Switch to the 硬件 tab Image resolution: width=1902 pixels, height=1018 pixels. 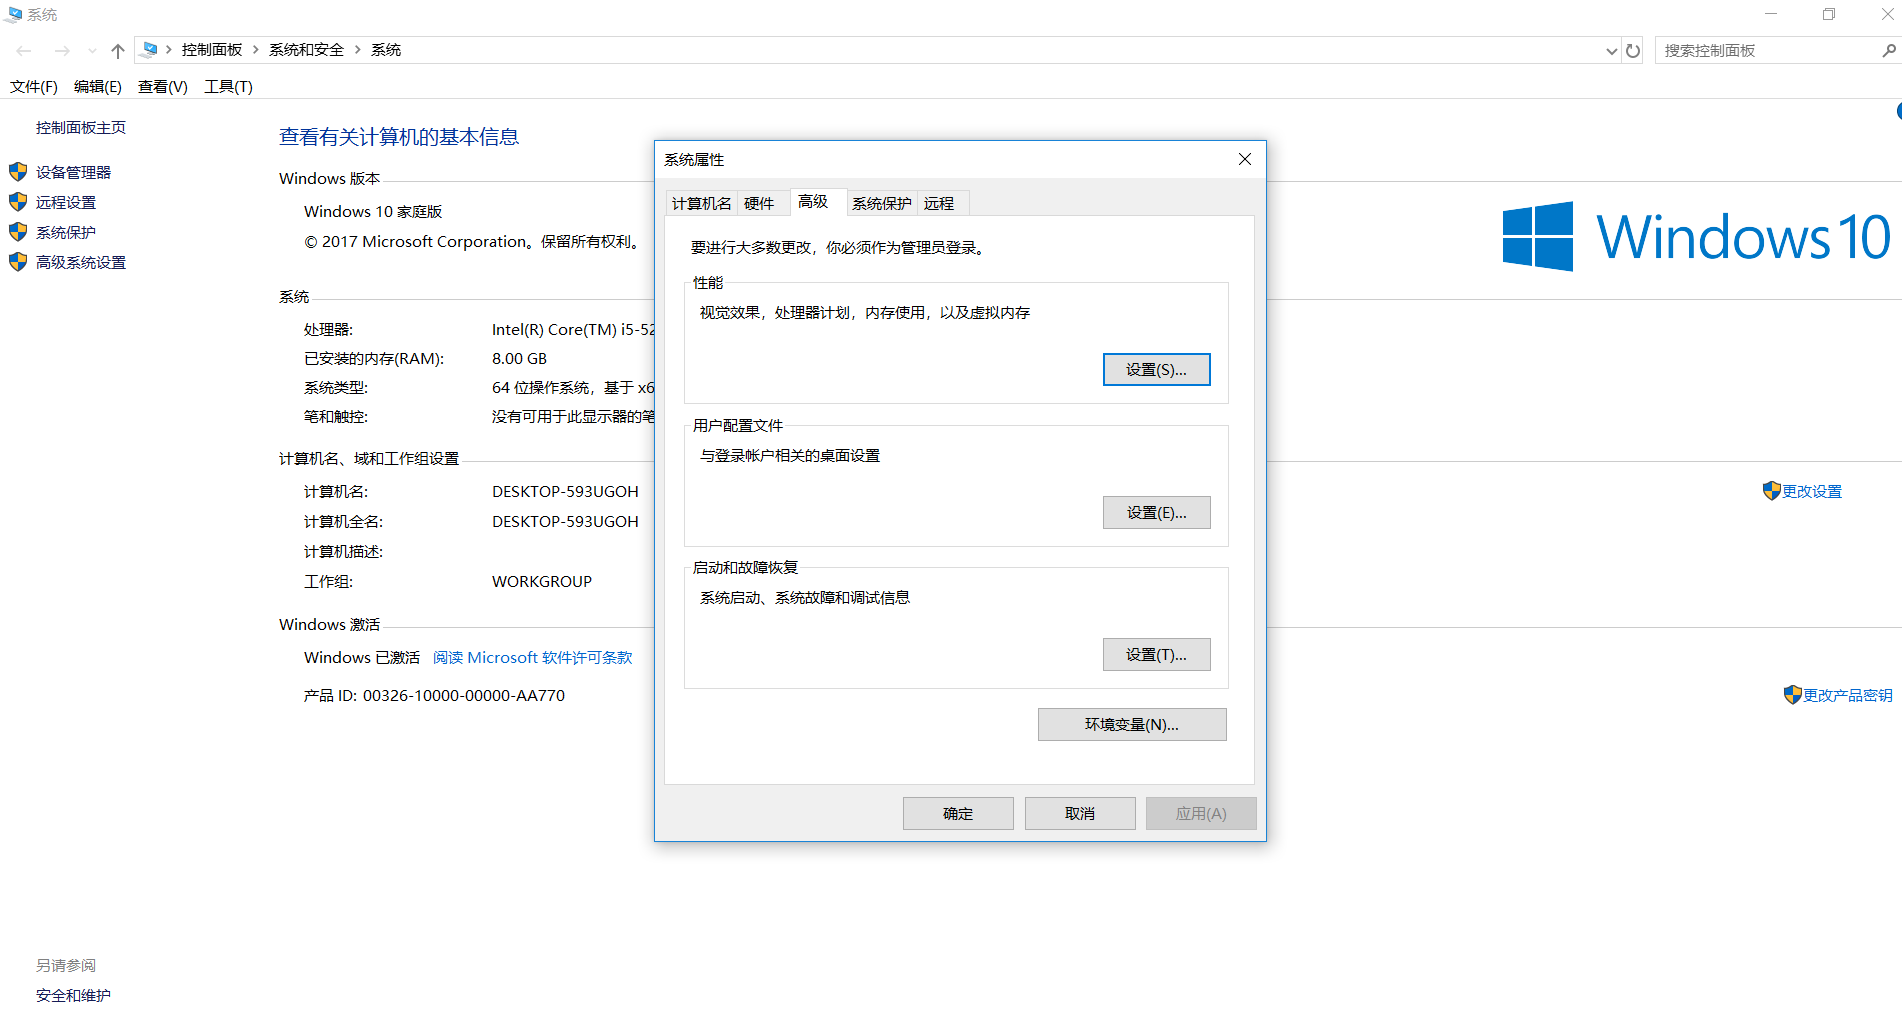pos(759,203)
